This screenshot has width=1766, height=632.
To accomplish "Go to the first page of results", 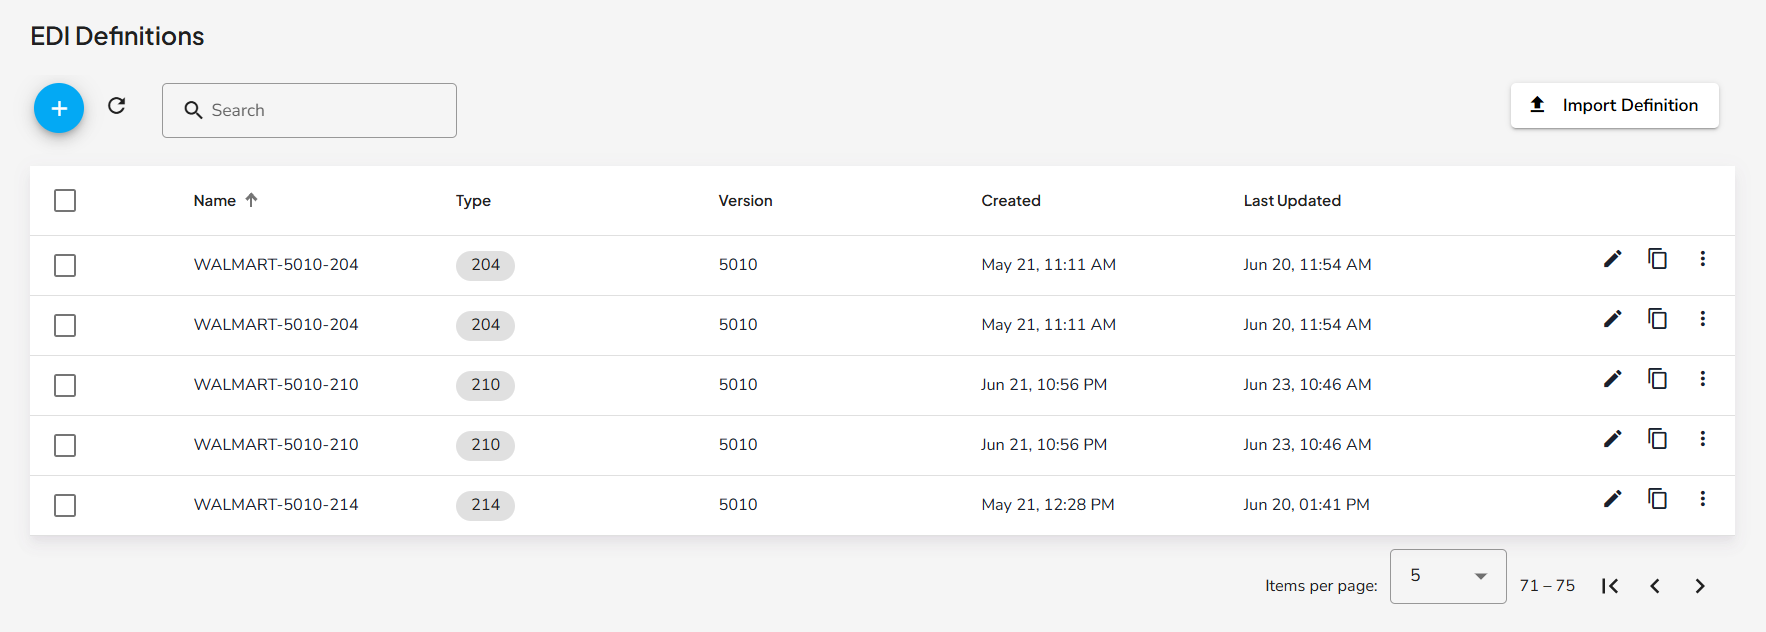I will (1609, 586).
